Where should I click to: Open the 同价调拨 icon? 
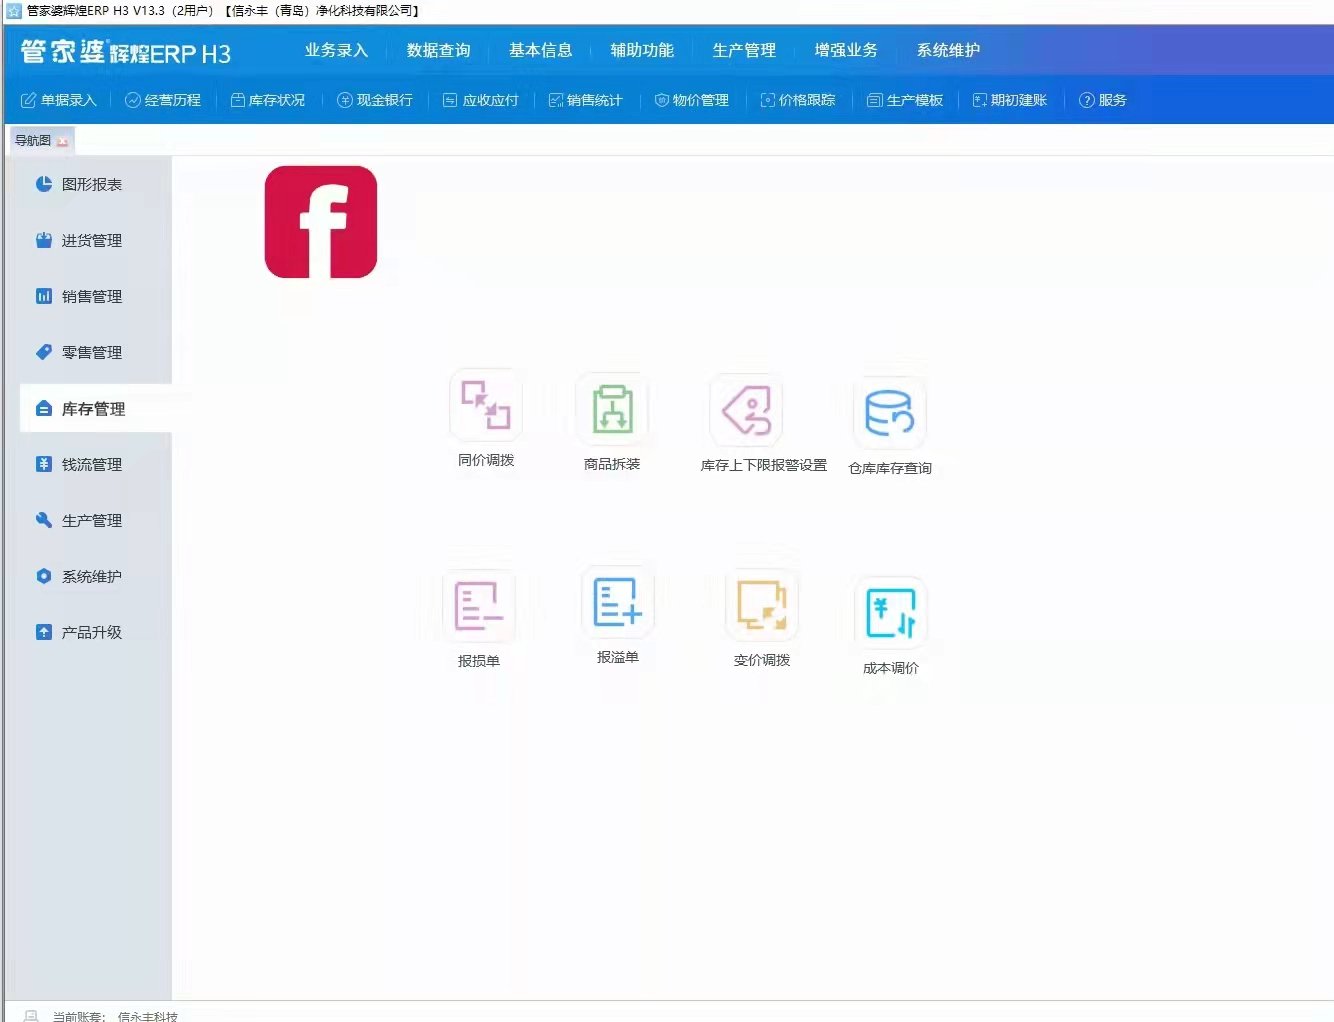pyautogui.click(x=486, y=405)
